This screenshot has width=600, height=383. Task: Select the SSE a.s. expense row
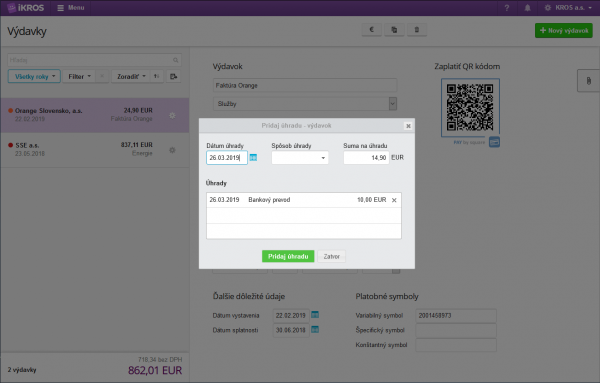pyautogui.click(x=95, y=150)
